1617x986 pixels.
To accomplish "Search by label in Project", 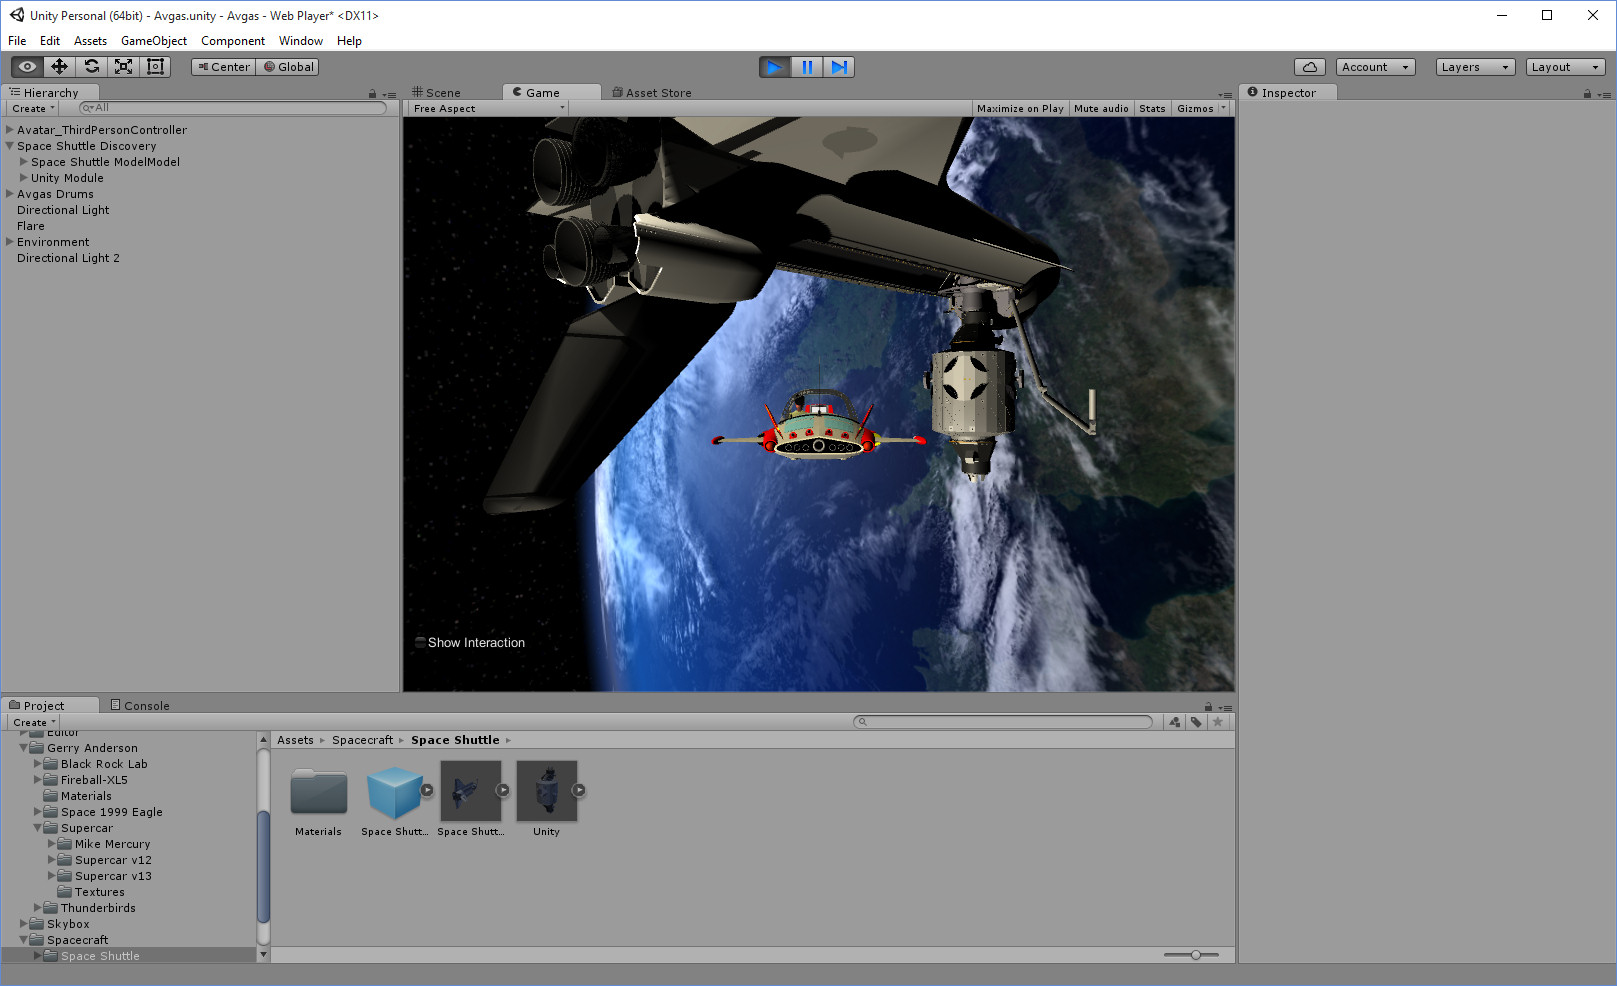I will click(1196, 722).
